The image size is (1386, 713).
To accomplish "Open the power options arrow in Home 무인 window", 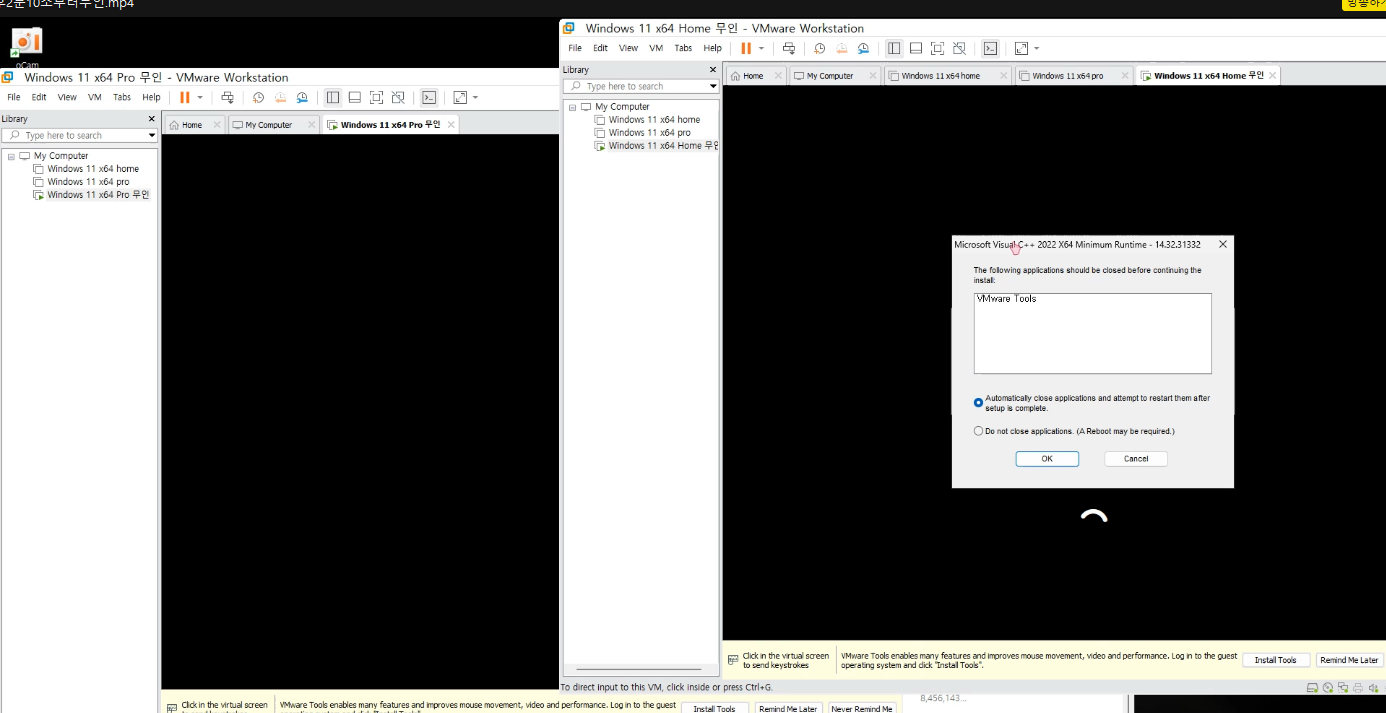I will [761, 48].
